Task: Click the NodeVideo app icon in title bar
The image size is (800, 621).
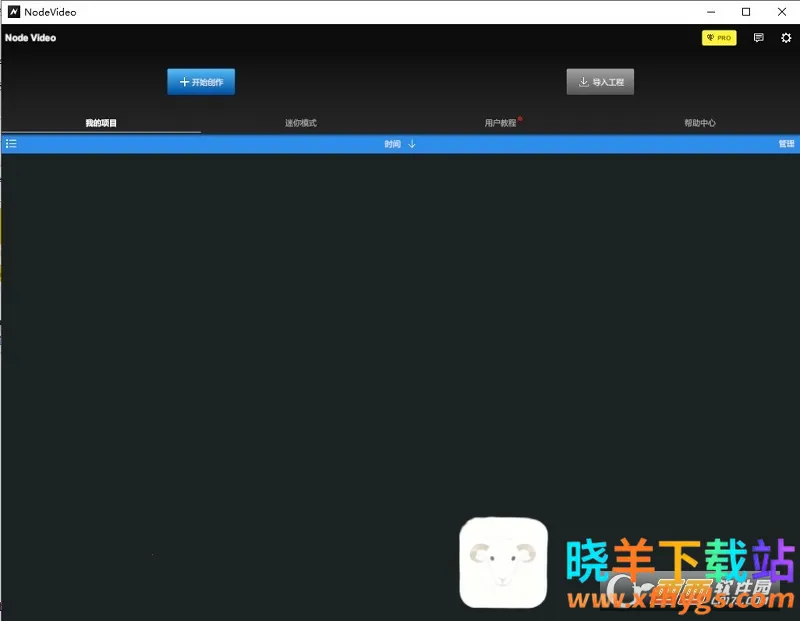Action: [x=14, y=12]
